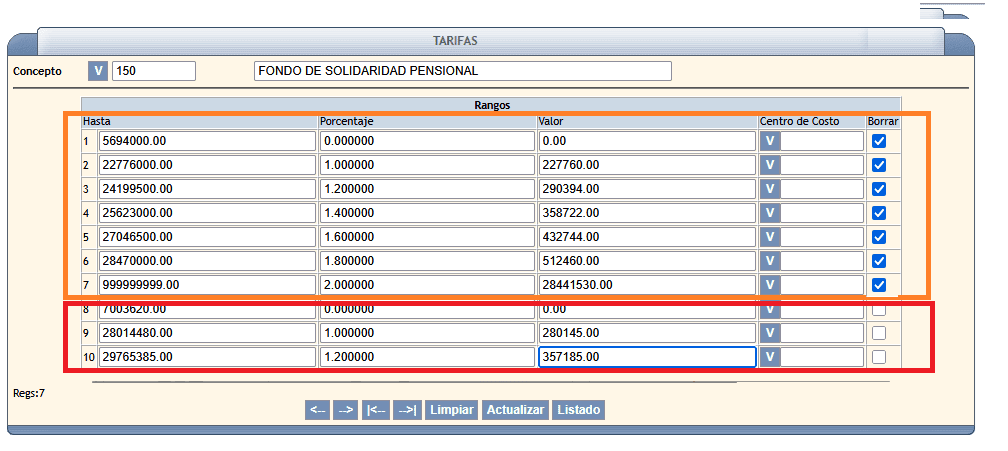1008x451 pixels.
Task: Uncheck Borrar checkbox in row 1
Action: pos(879,141)
